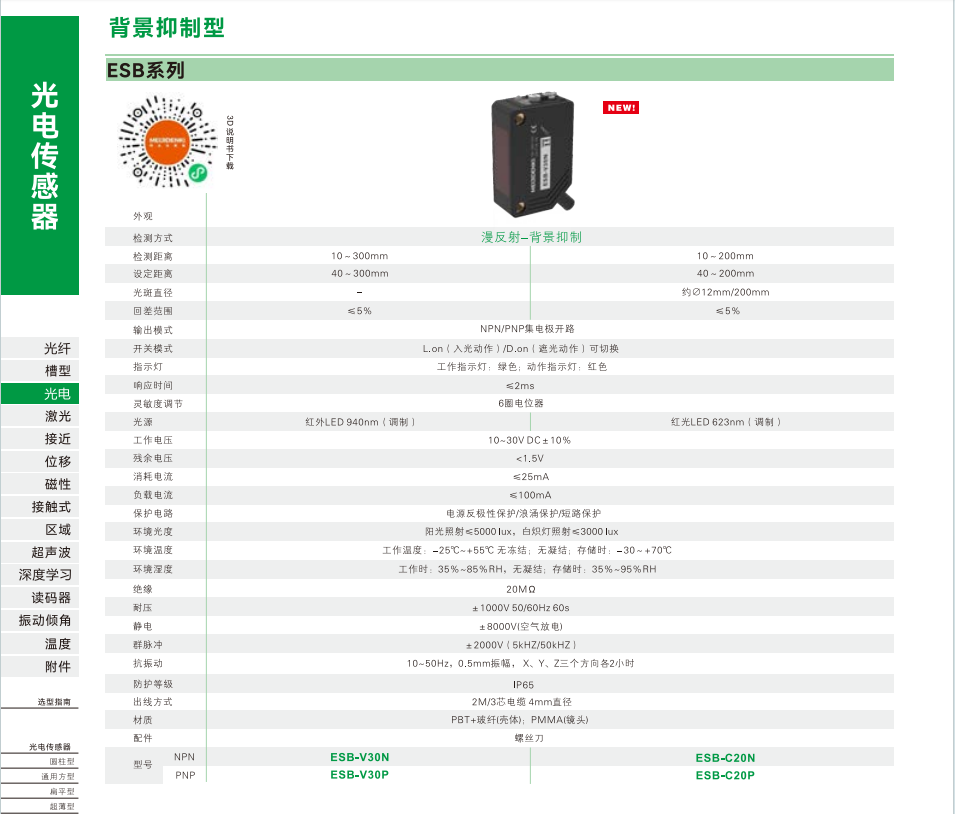Open the 读码器 category
955x814 pixels.
tap(51, 598)
